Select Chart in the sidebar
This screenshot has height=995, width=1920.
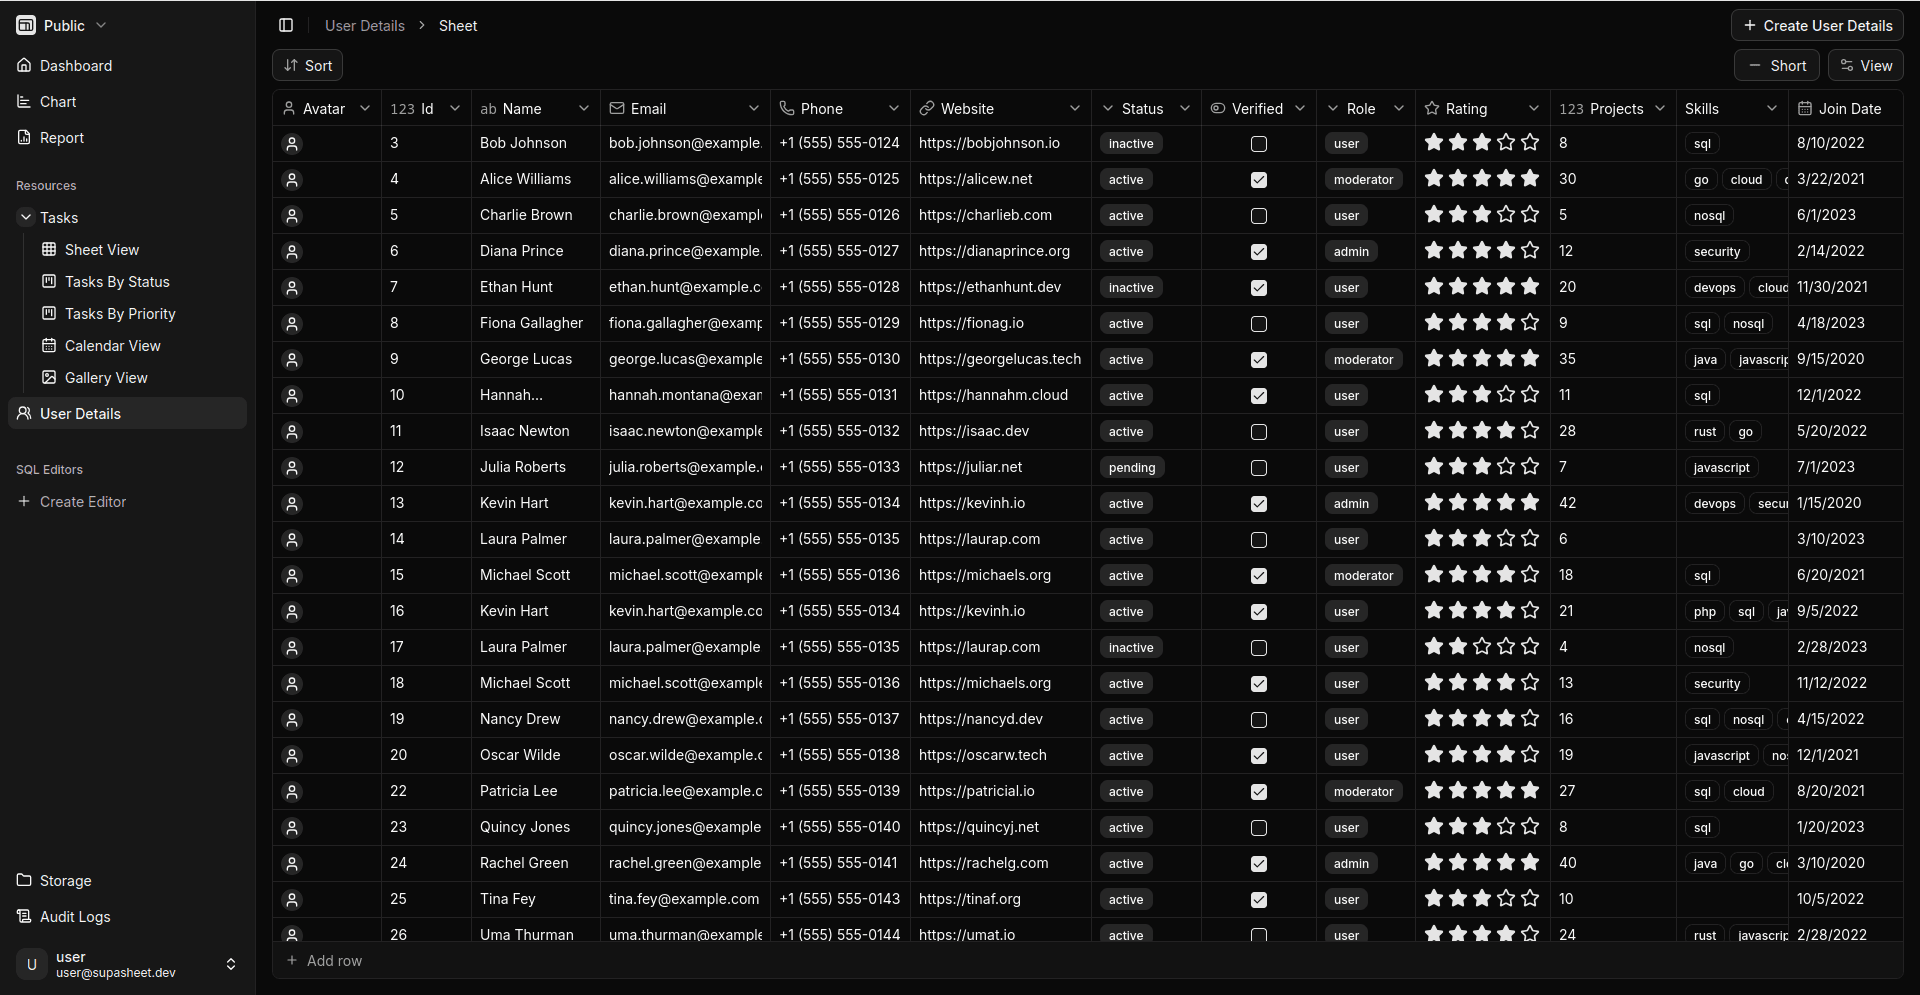point(58,101)
